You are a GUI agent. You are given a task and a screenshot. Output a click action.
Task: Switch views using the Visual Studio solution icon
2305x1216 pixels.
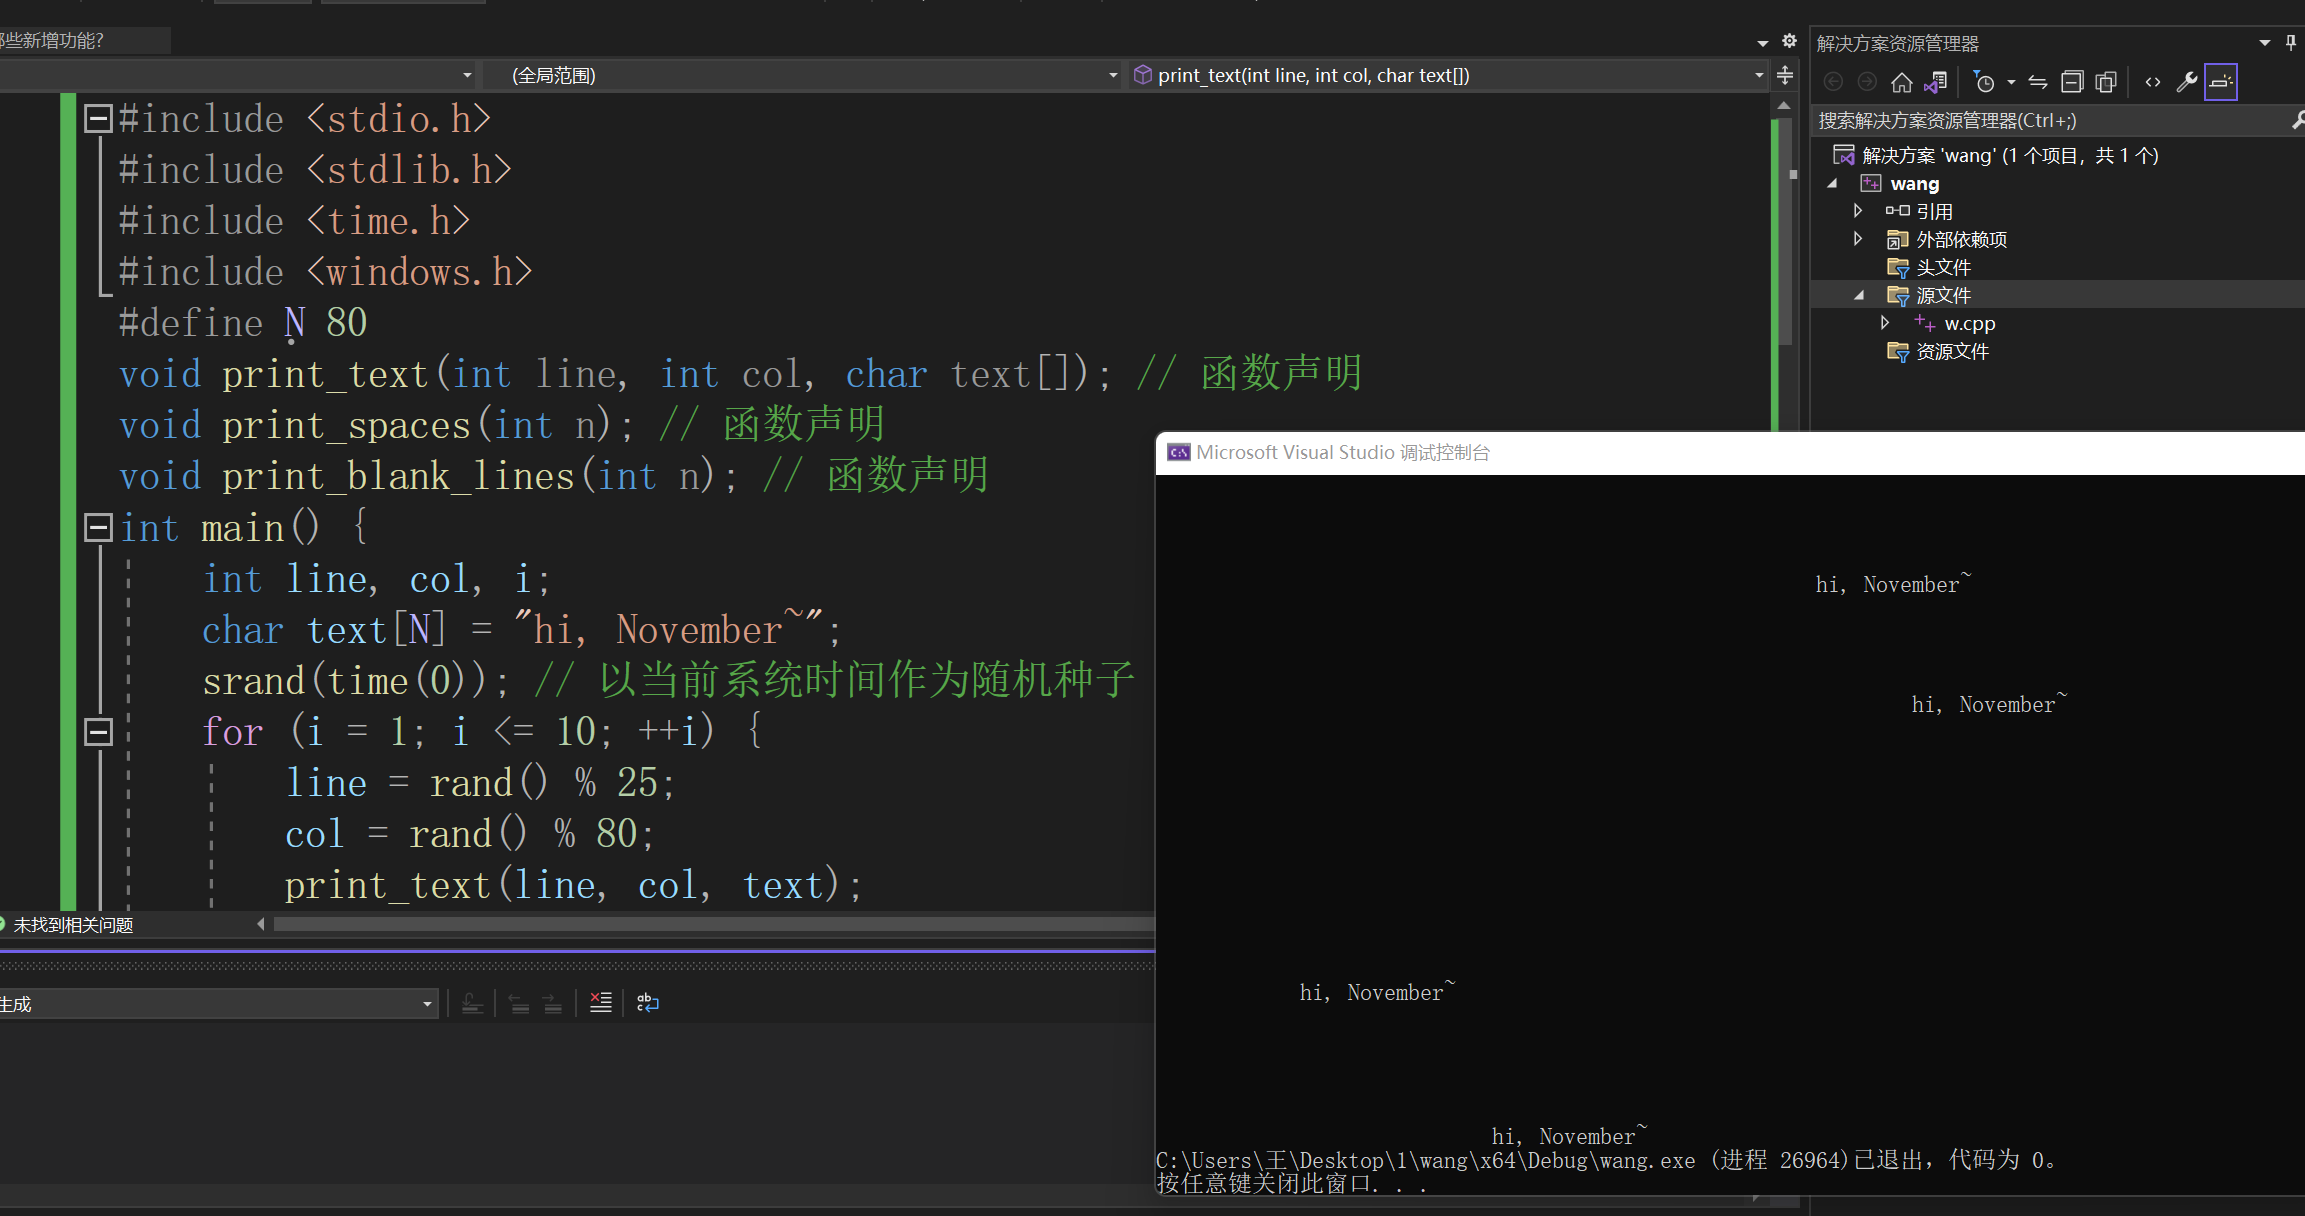click(1935, 82)
